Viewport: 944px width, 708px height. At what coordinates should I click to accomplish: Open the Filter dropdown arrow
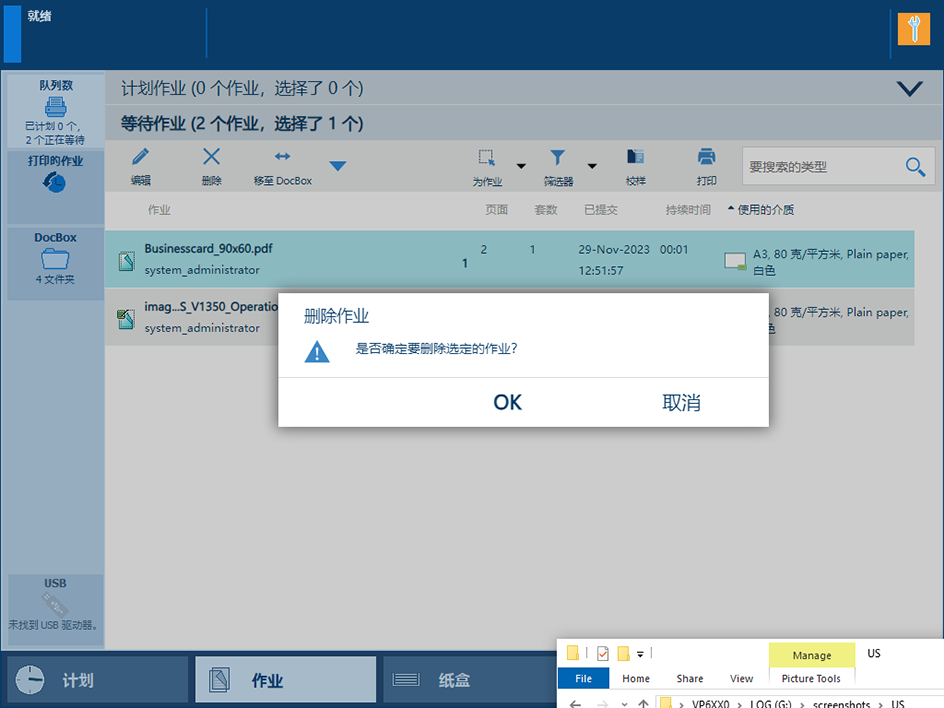[x=592, y=166]
